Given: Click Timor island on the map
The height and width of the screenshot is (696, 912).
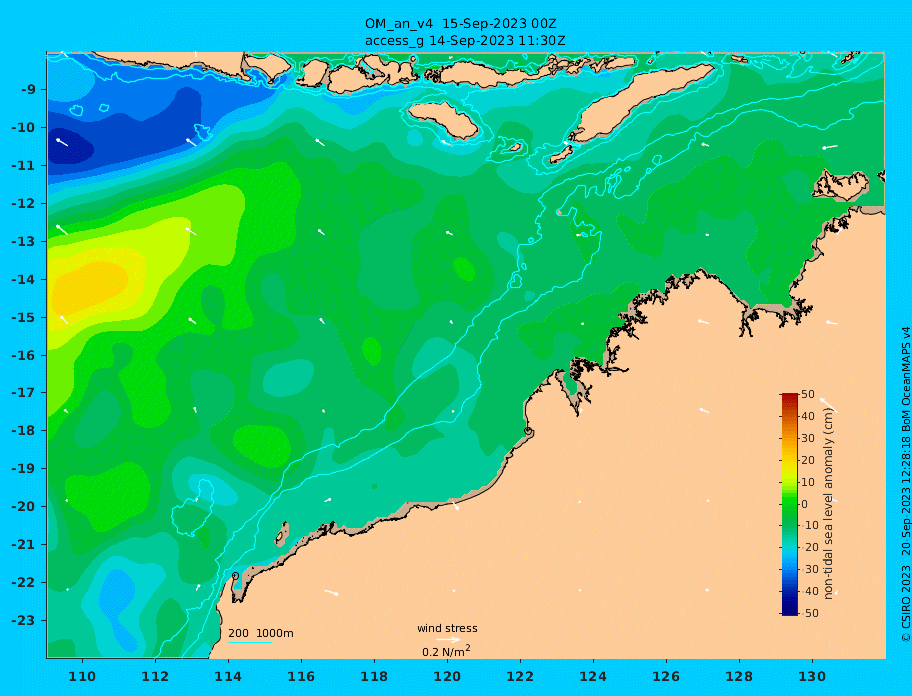Looking at the screenshot, I should [640, 103].
